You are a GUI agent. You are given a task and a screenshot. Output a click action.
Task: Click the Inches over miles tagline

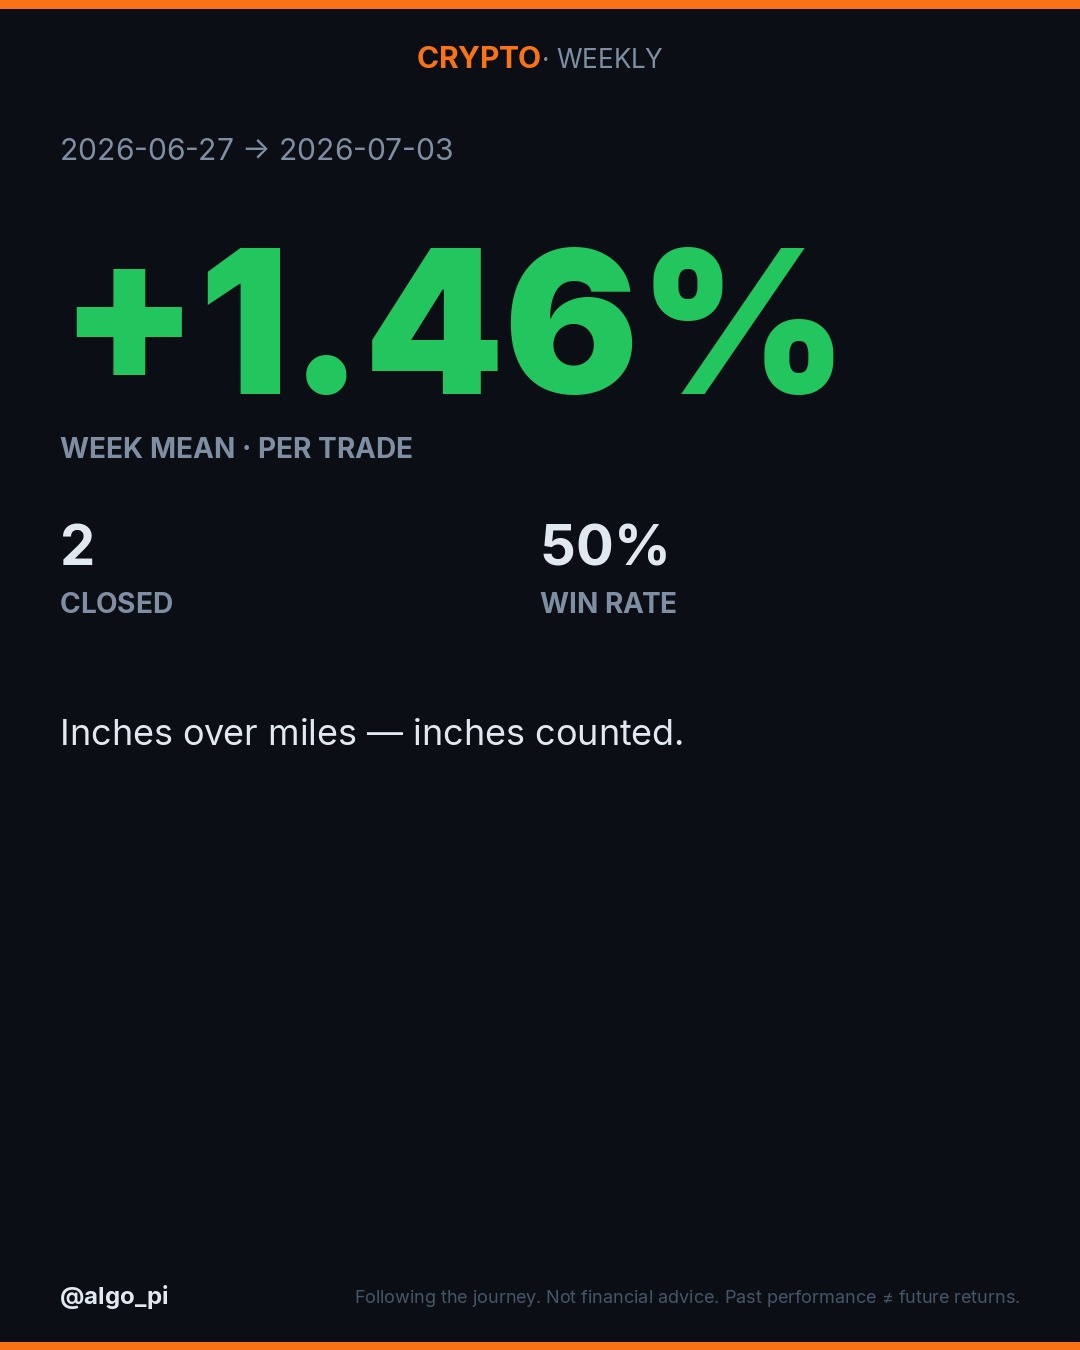tap(372, 733)
